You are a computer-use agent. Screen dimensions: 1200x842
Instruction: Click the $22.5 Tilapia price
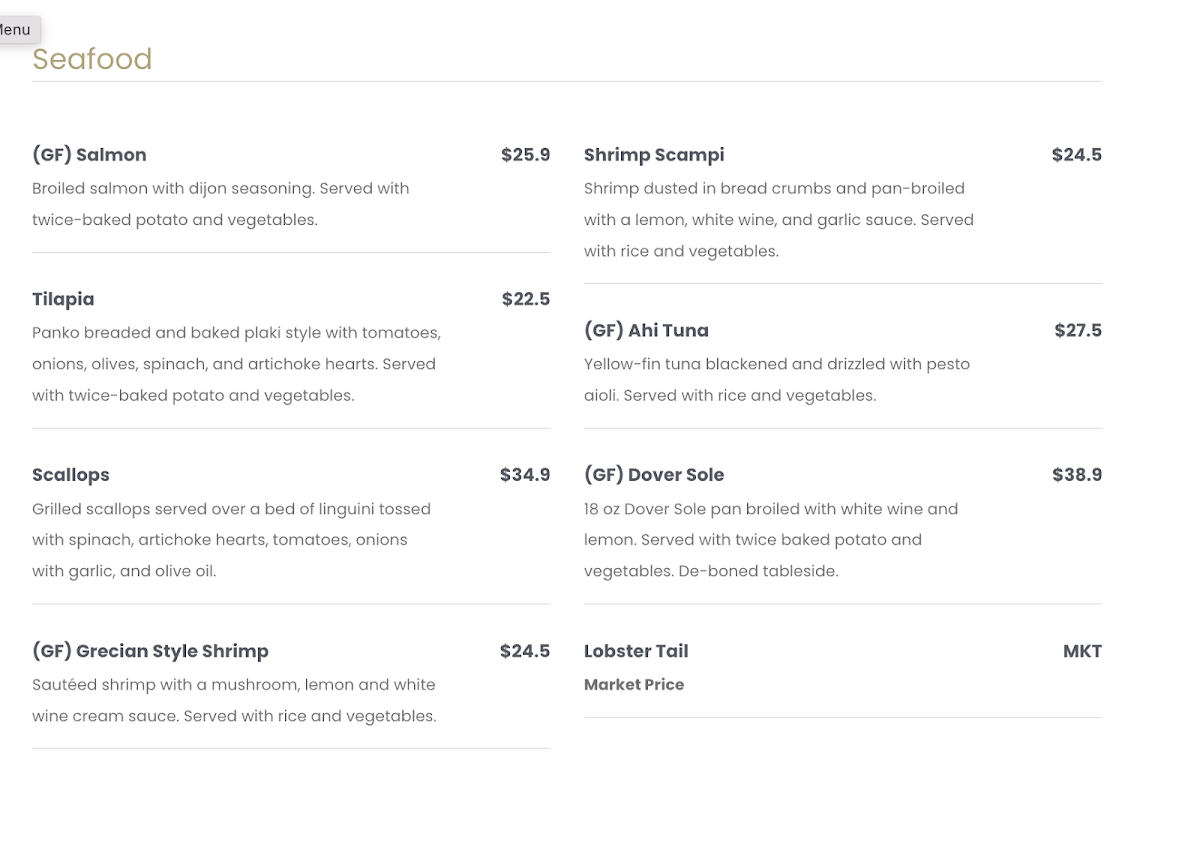[525, 299]
